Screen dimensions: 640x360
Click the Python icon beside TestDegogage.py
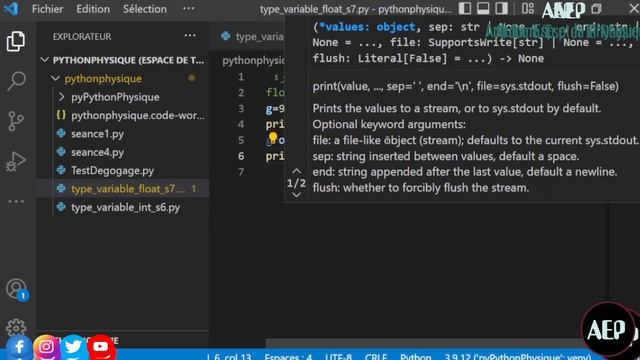61,170
